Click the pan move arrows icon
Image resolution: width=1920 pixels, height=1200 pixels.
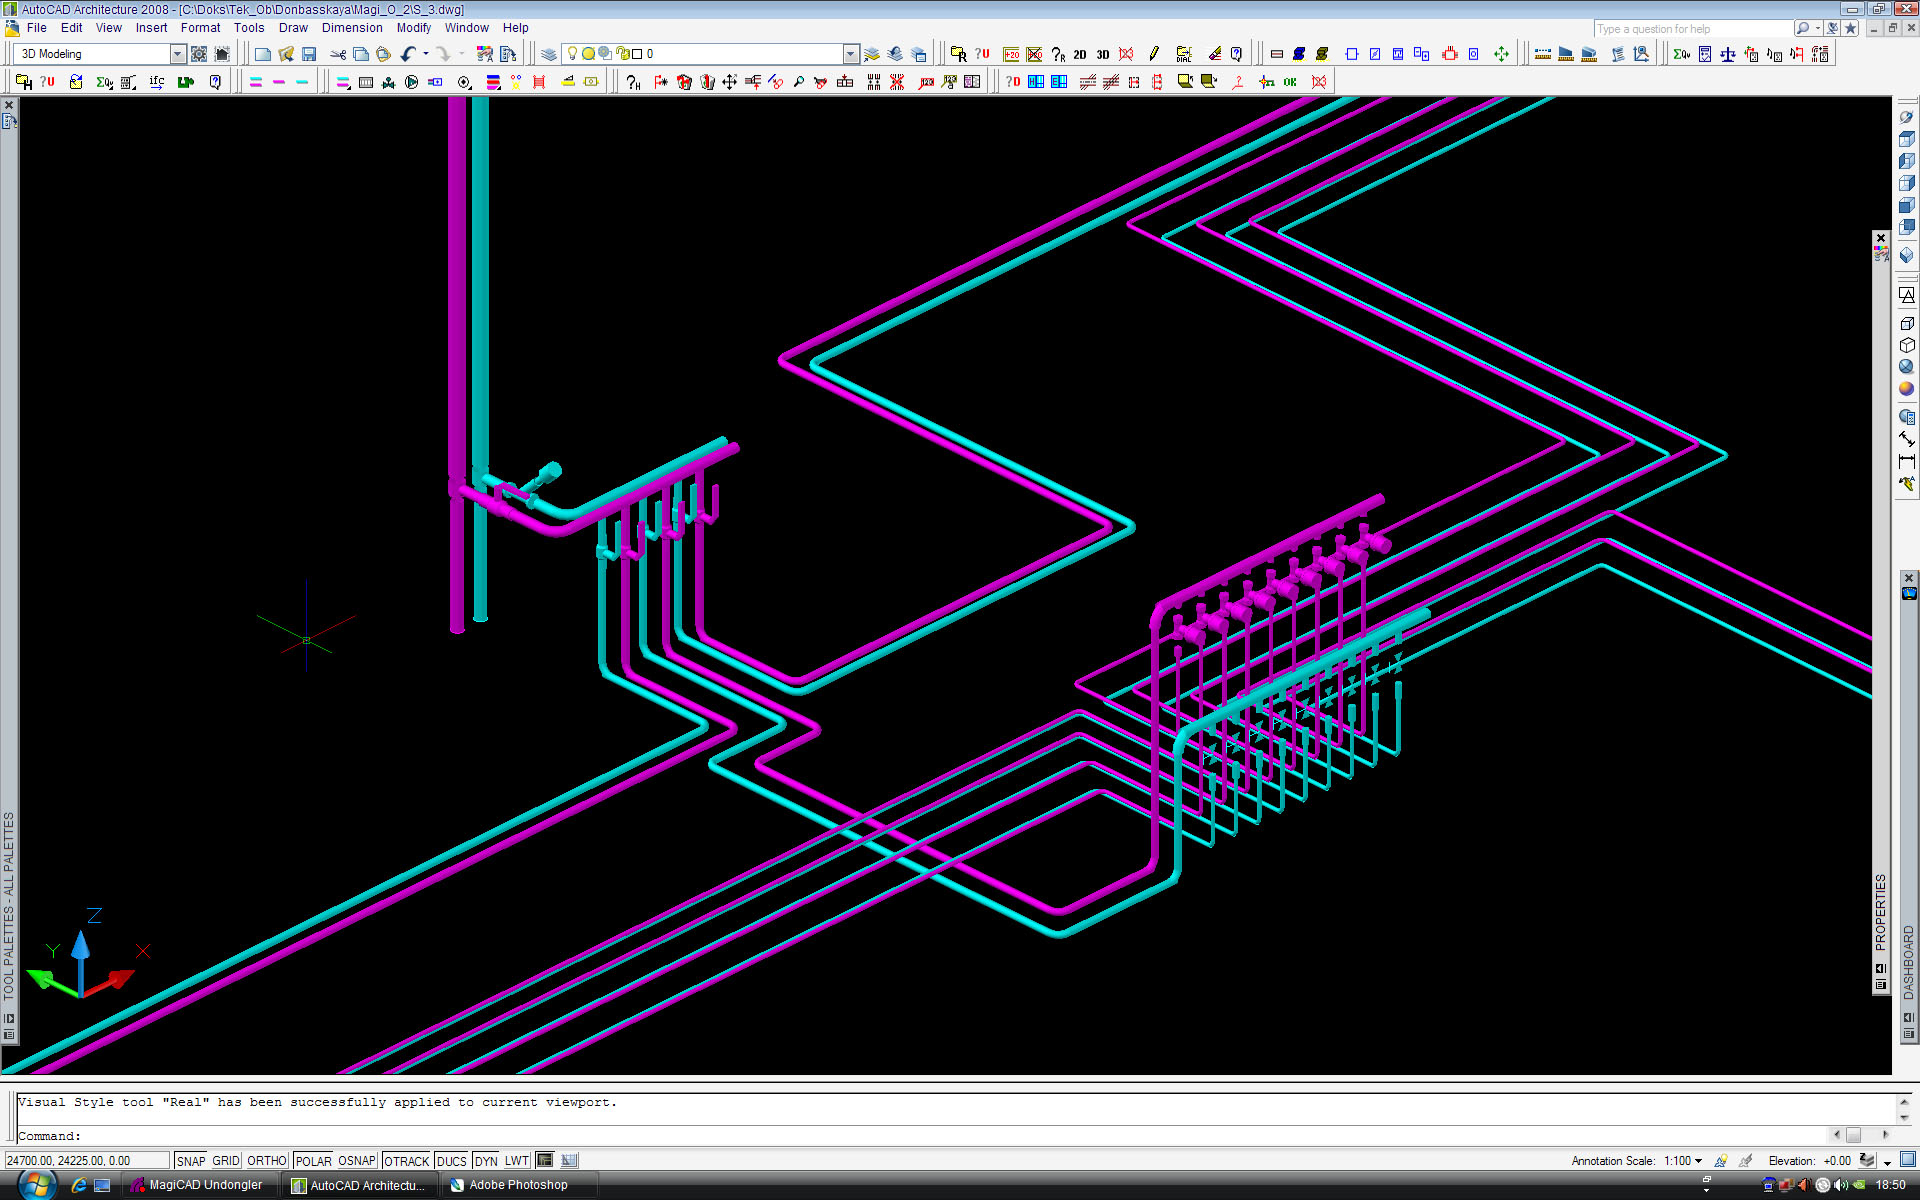(x=729, y=82)
